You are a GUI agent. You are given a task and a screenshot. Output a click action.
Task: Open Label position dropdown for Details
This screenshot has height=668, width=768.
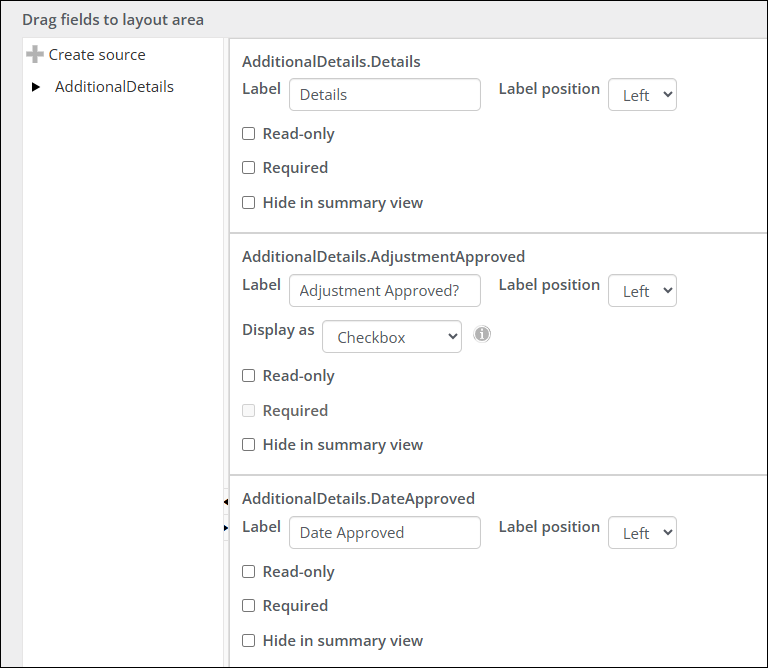[642, 95]
